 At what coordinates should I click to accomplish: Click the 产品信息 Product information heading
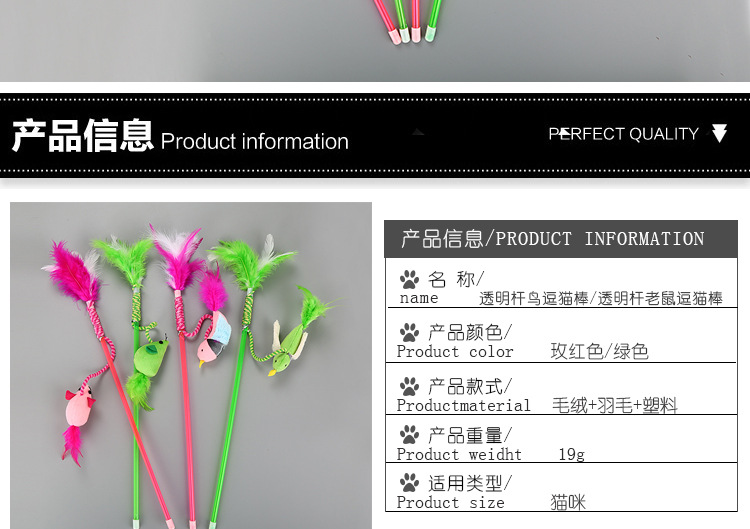(x=180, y=136)
